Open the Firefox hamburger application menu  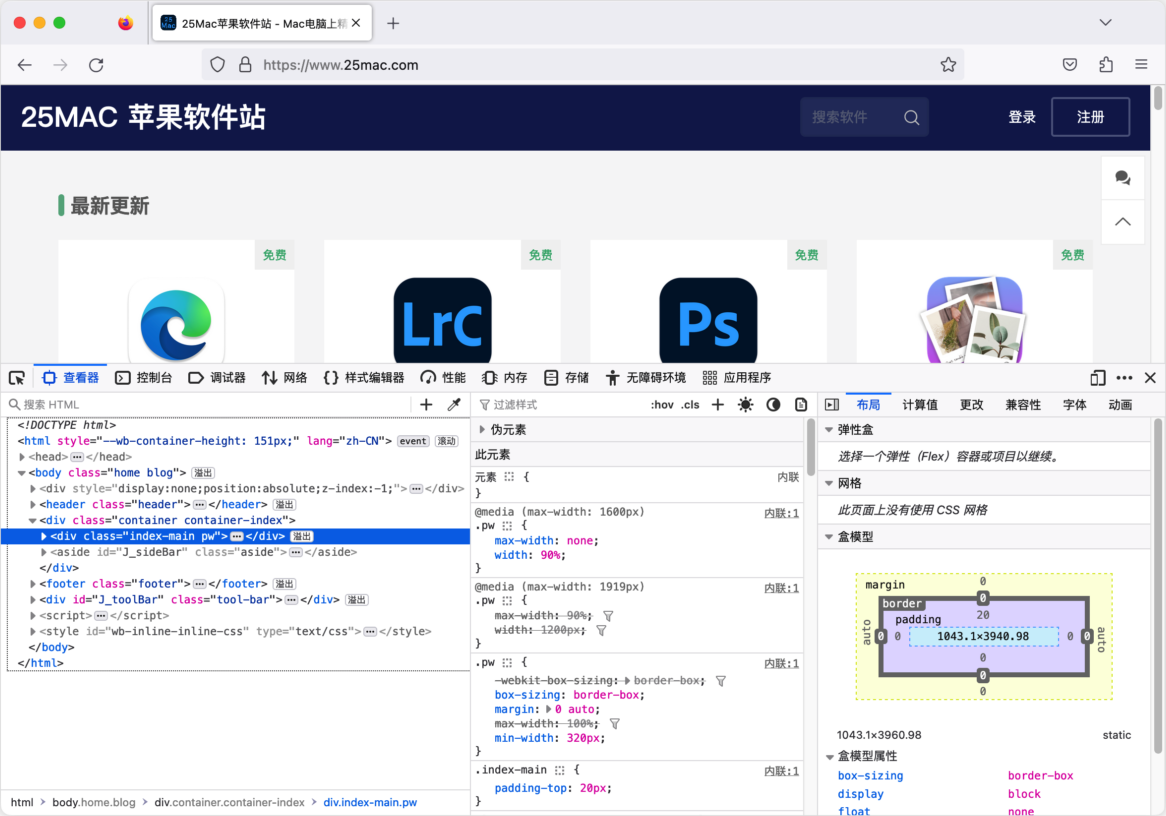[1141, 65]
